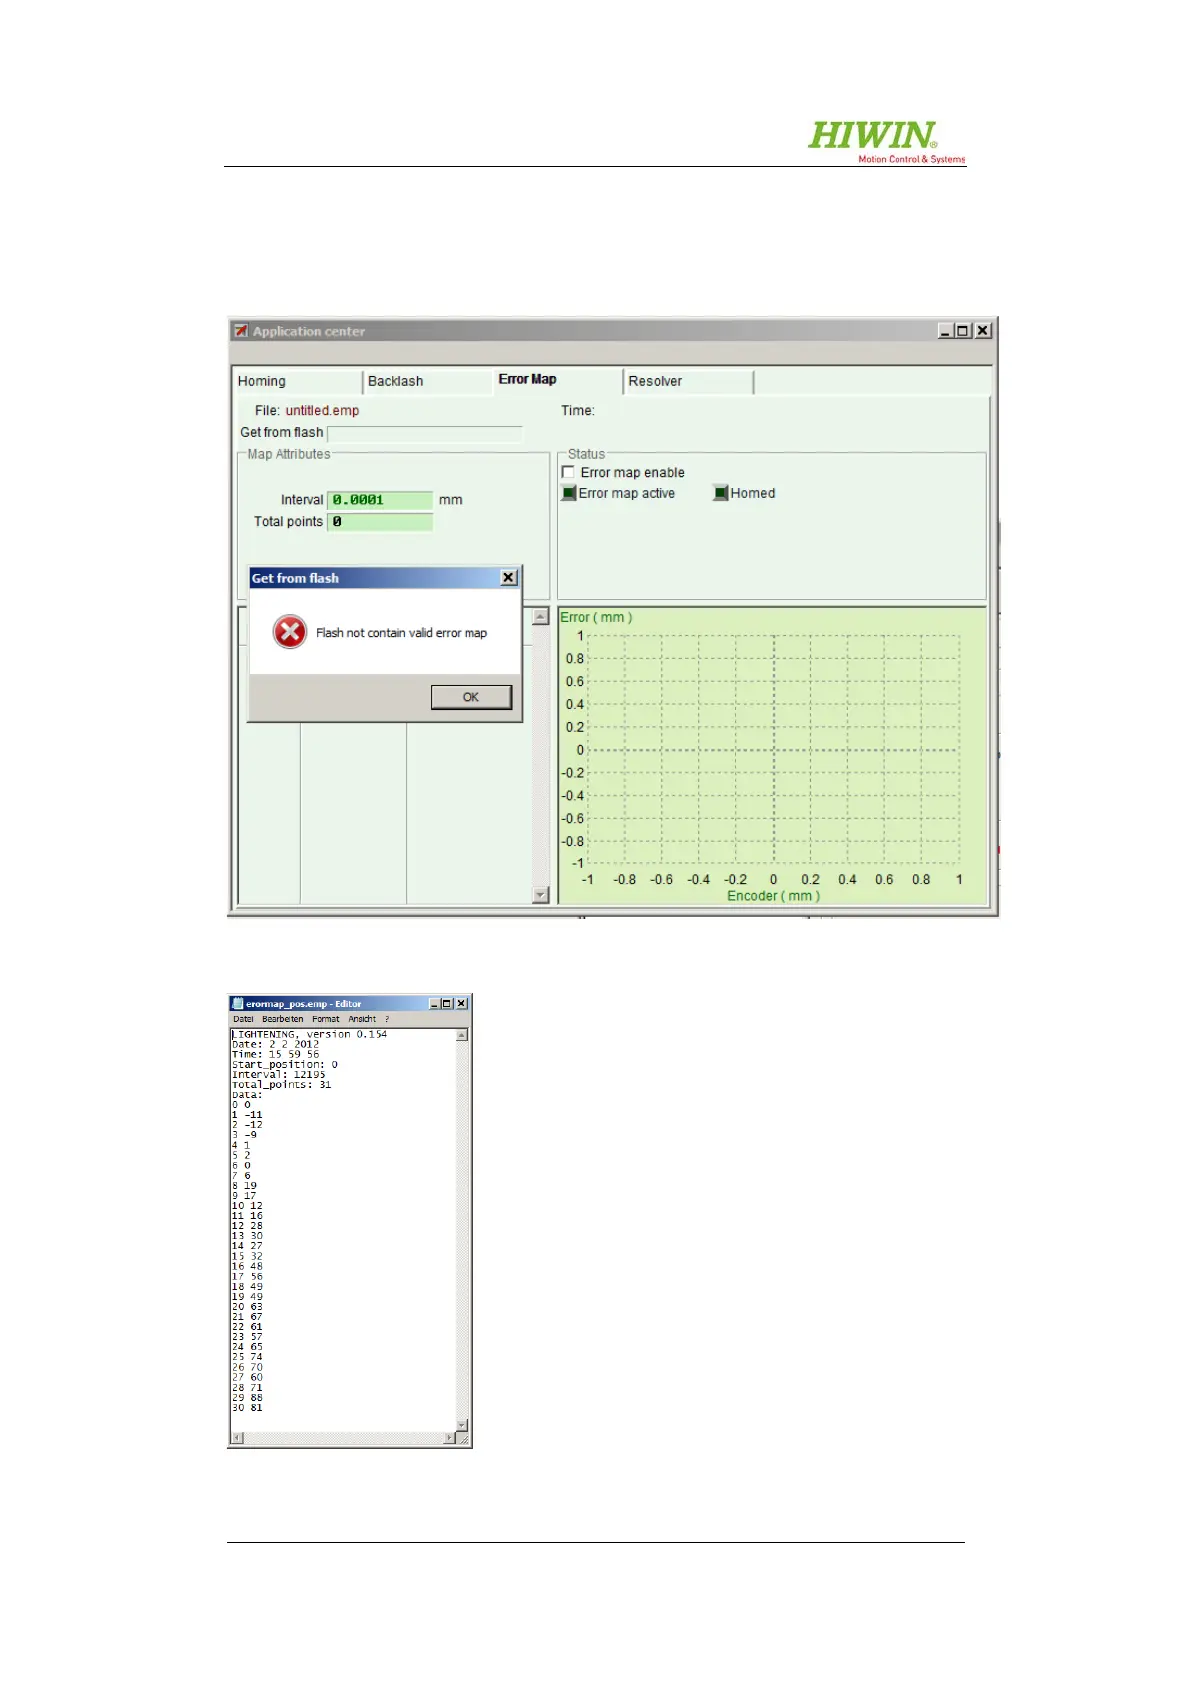Image resolution: width=1191 pixels, height=1684 pixels.
Task: Maximize the Application center window
Action: click(963, 331)
